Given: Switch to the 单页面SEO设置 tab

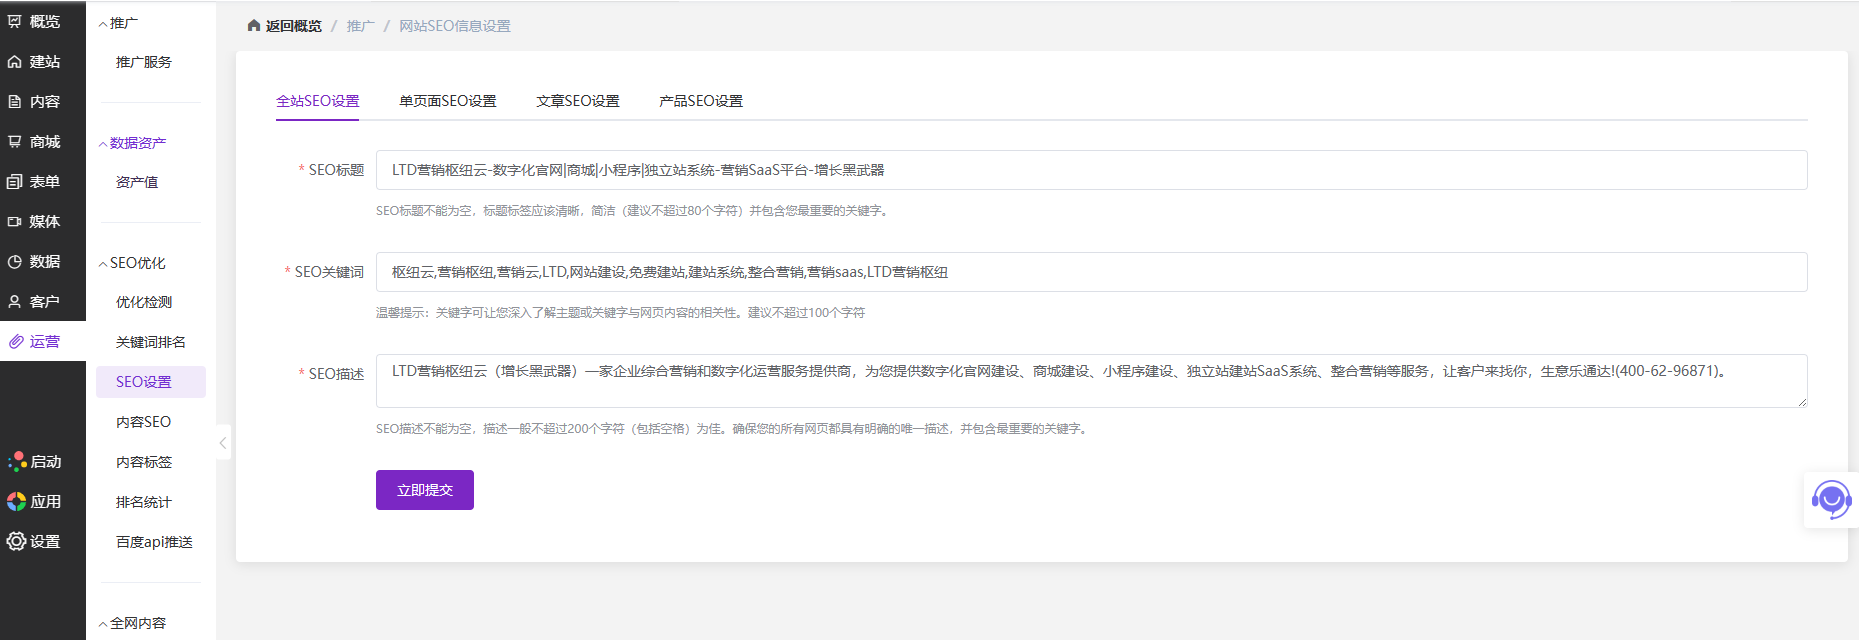Looking at the screenshot, I should click(447, 101).
